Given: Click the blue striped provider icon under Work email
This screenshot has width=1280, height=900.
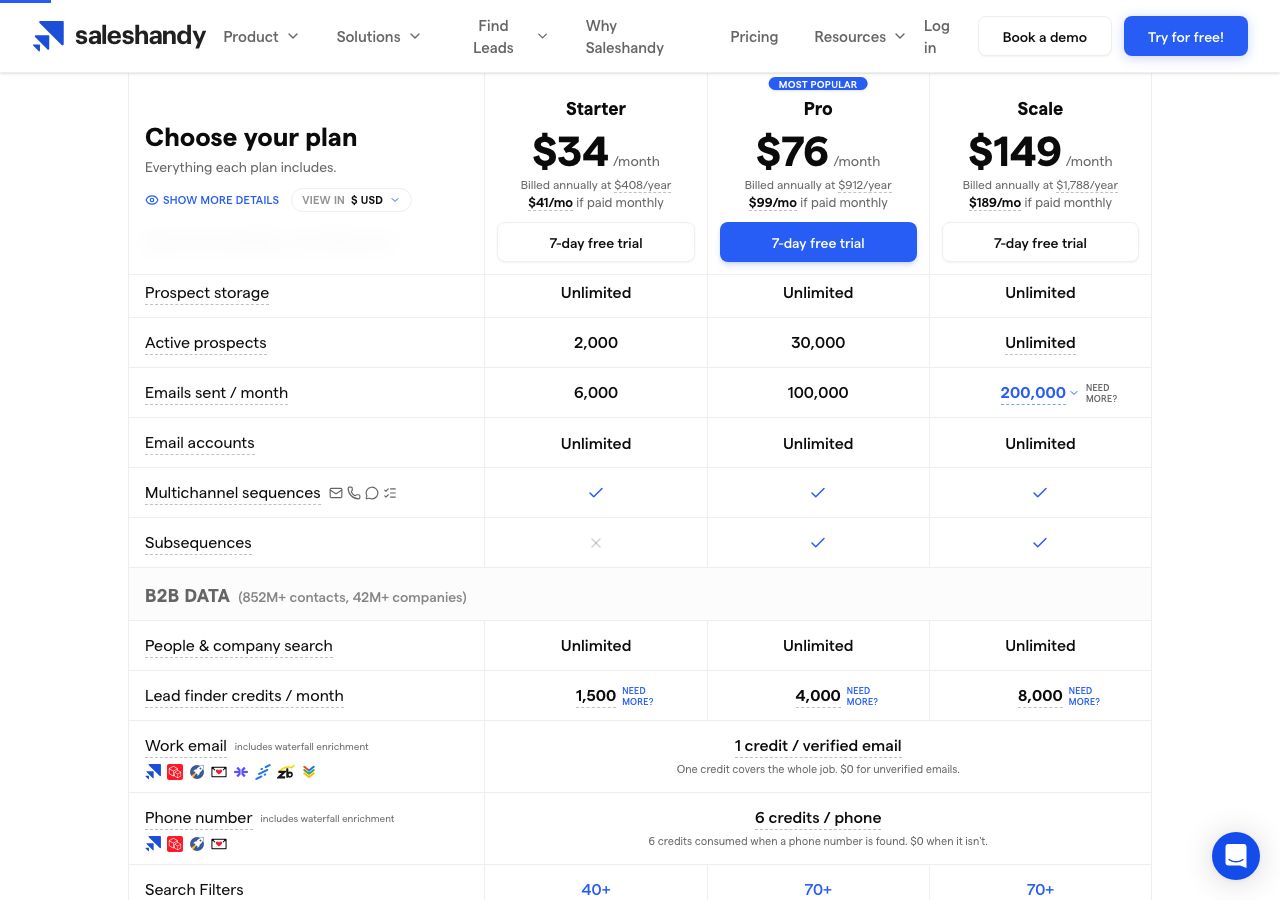Looking at the screenshot, I should [x=263, y=772].
